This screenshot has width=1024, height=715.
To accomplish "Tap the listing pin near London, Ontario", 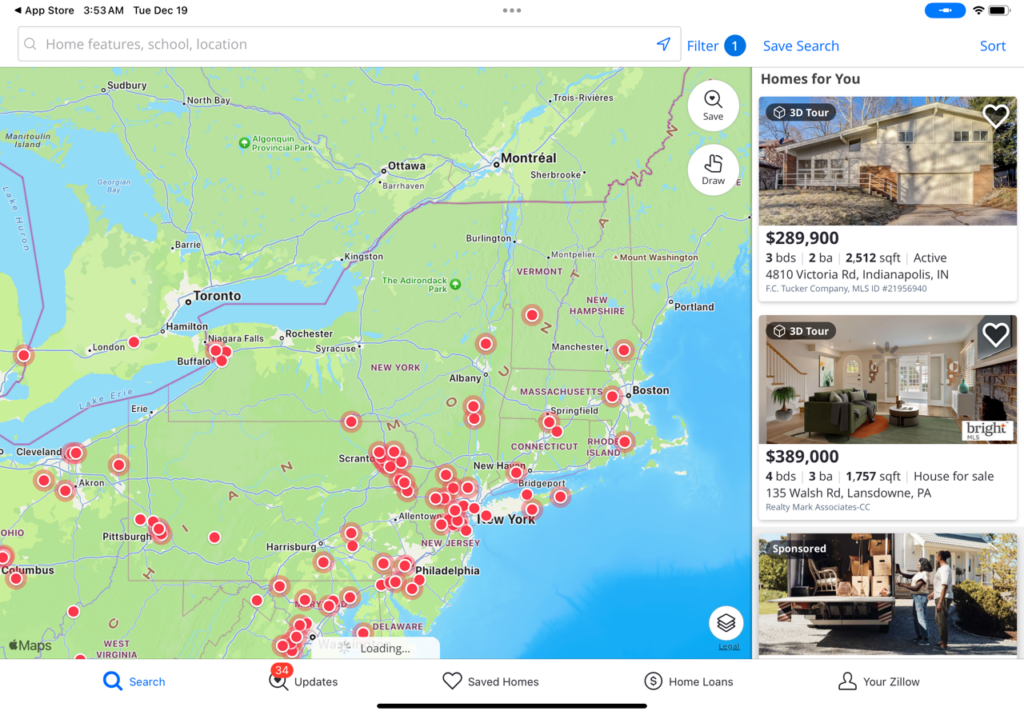I will point(134,342).
